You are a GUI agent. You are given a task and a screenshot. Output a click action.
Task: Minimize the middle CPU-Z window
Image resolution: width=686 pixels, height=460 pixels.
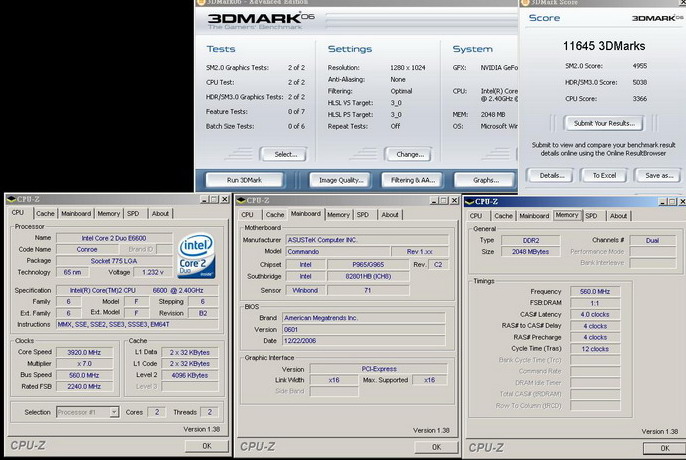pos(432,200)
